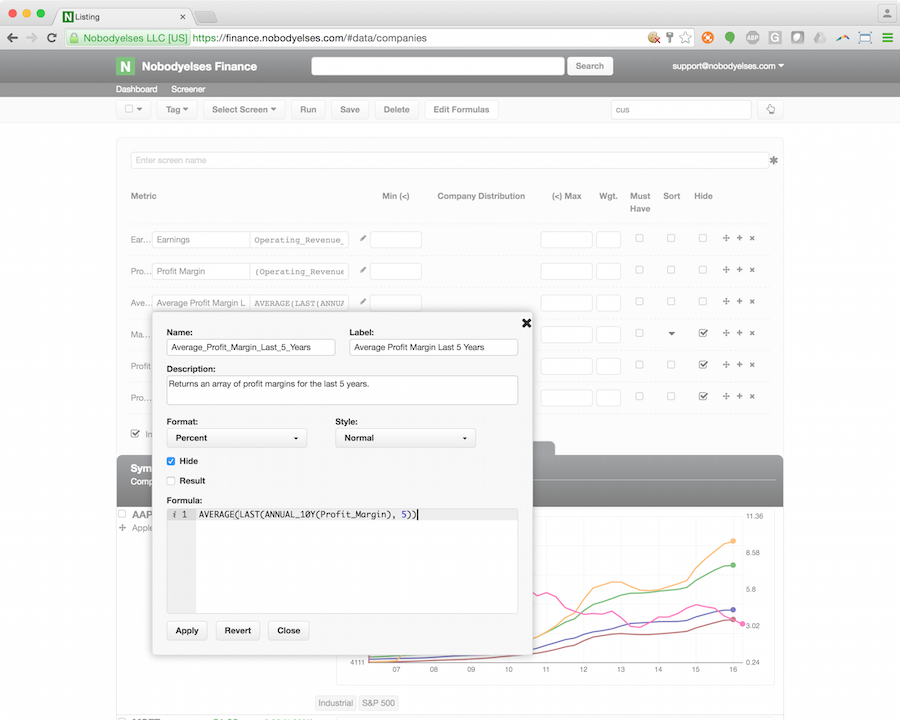Screen dimensions: 900x720
Task: Click the pencil edit icon for Earnings row
Action: coord(363,239)
